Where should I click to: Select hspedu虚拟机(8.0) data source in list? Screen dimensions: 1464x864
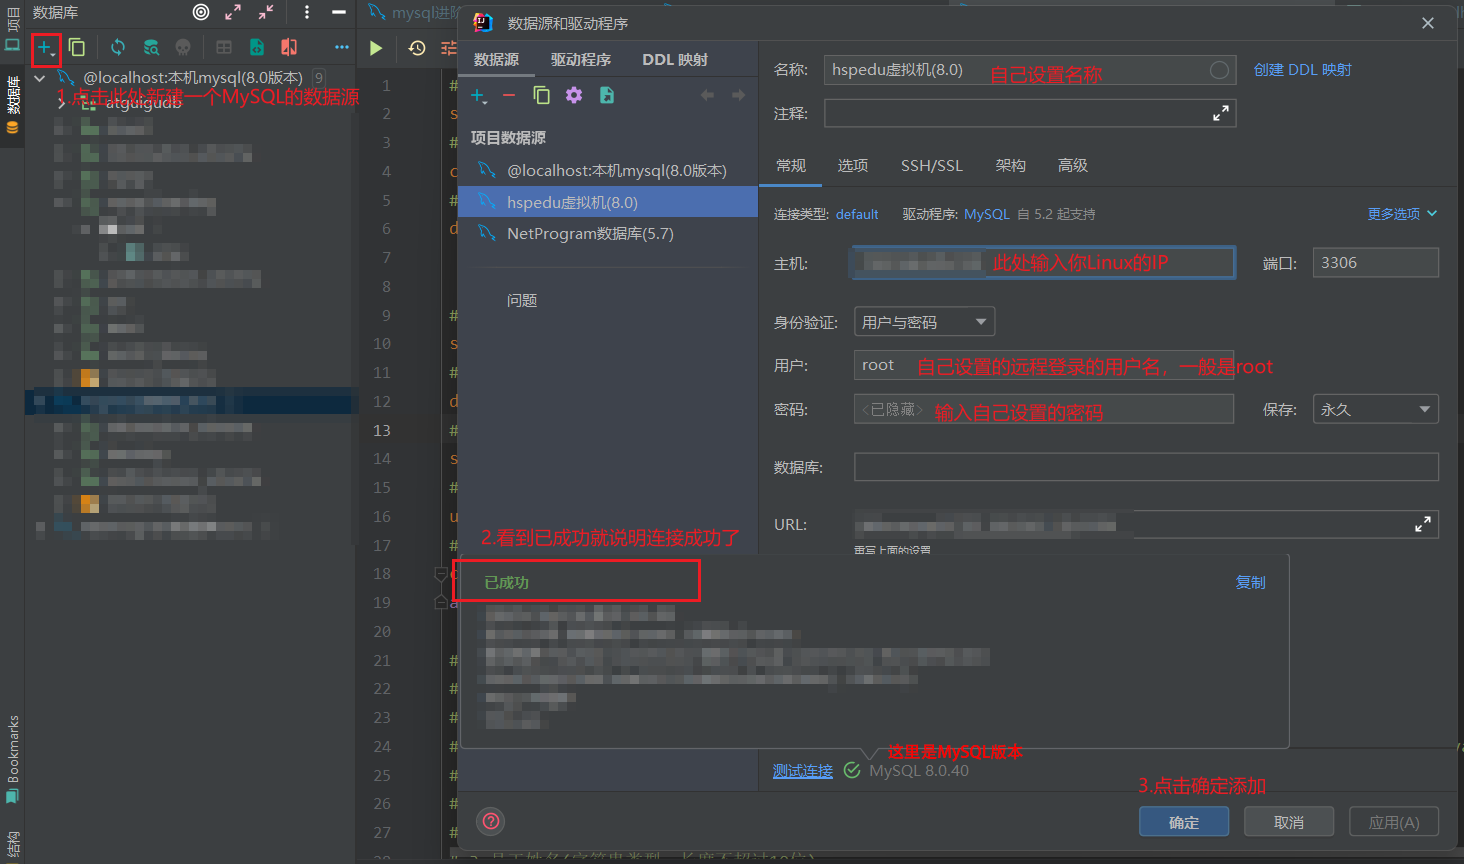tap(608, 202)
